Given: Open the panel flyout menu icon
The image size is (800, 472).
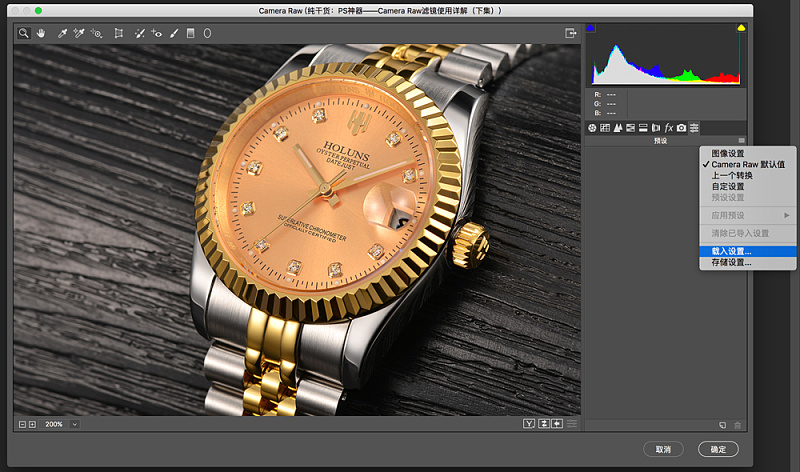Looking at the screenshot, I should (x=741, y=140).
